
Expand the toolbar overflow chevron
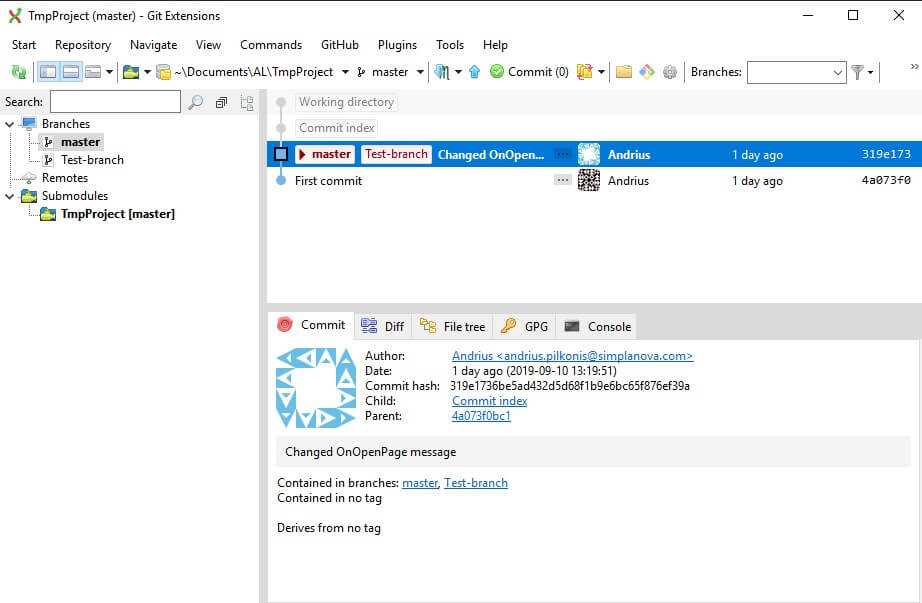tap(914, 66)
